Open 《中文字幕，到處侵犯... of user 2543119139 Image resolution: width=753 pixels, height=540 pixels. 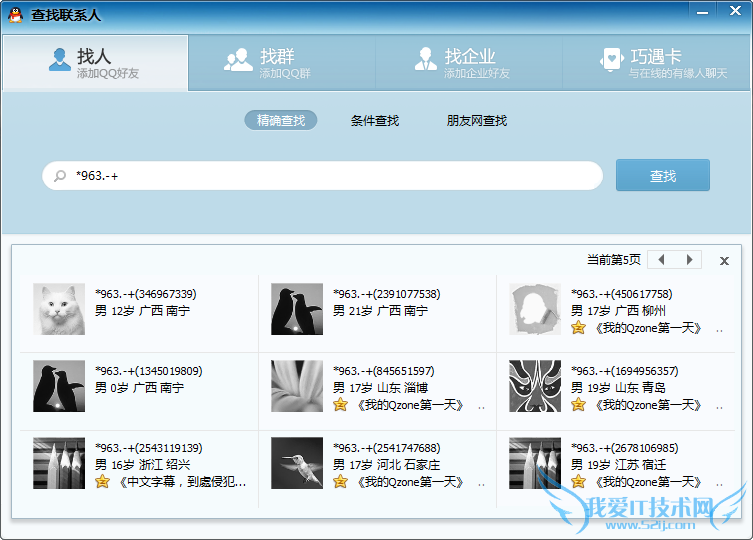pyautogui.click(x=182, y=482)
